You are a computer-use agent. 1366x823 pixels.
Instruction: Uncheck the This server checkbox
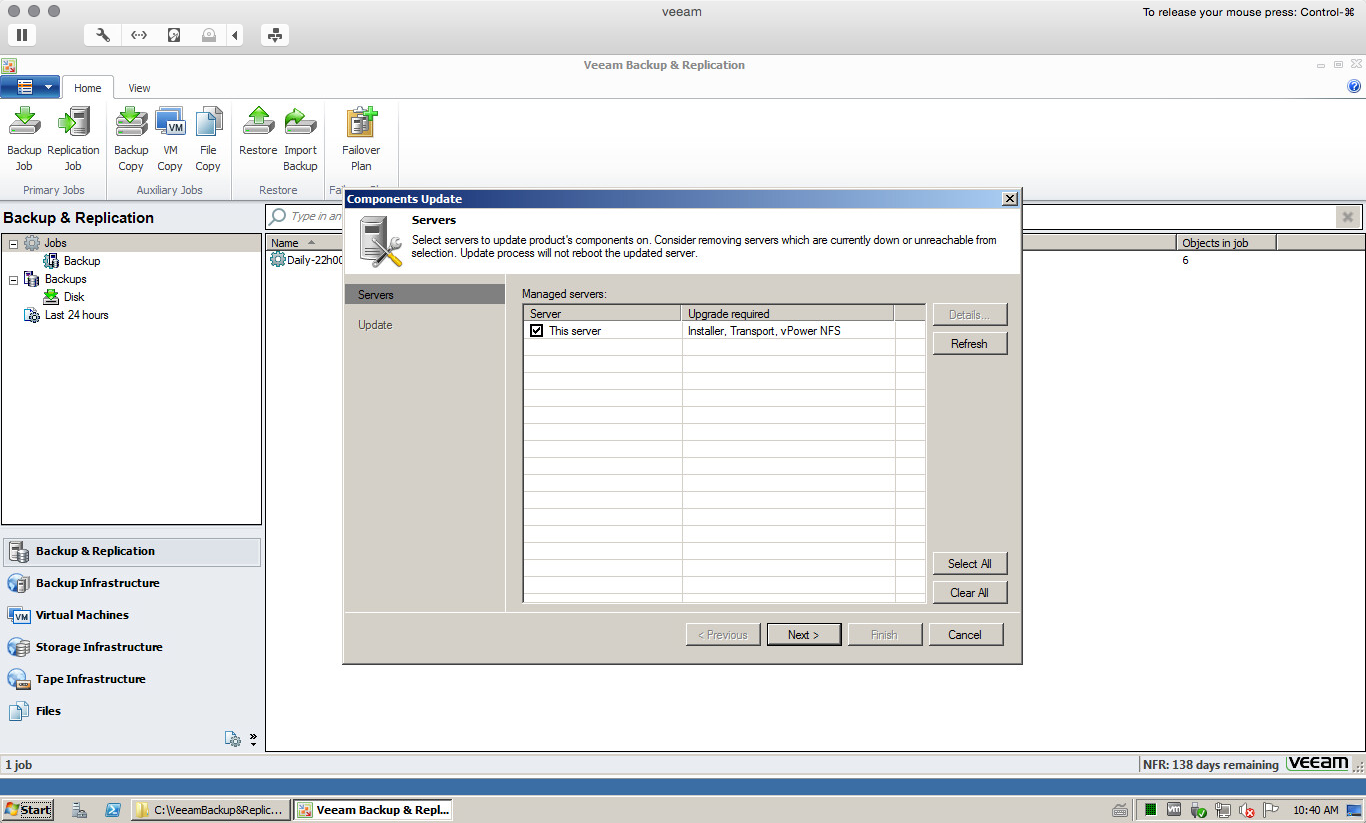tap(537, 331)
